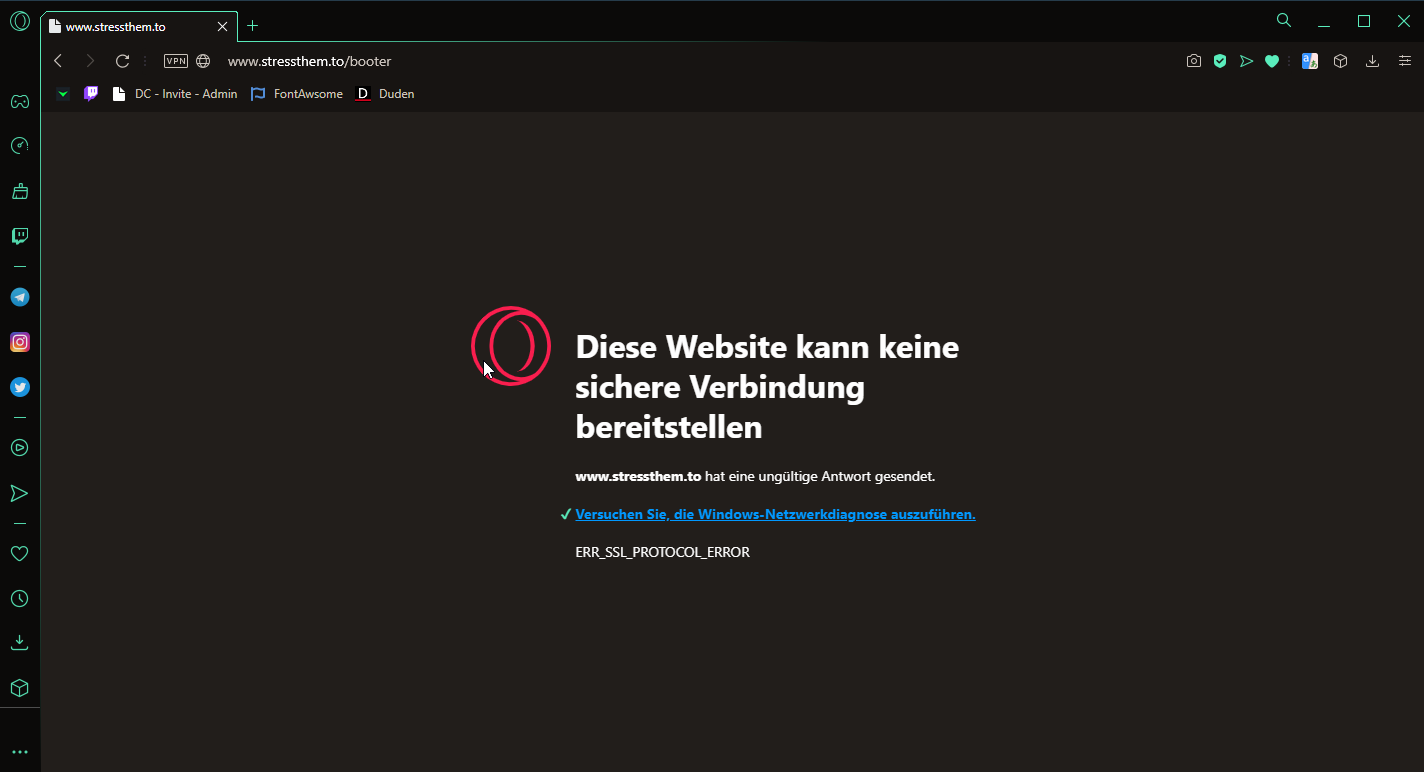Expand sidebar setup three-dots menu
1424x772 pixels.
click(19, 752)
